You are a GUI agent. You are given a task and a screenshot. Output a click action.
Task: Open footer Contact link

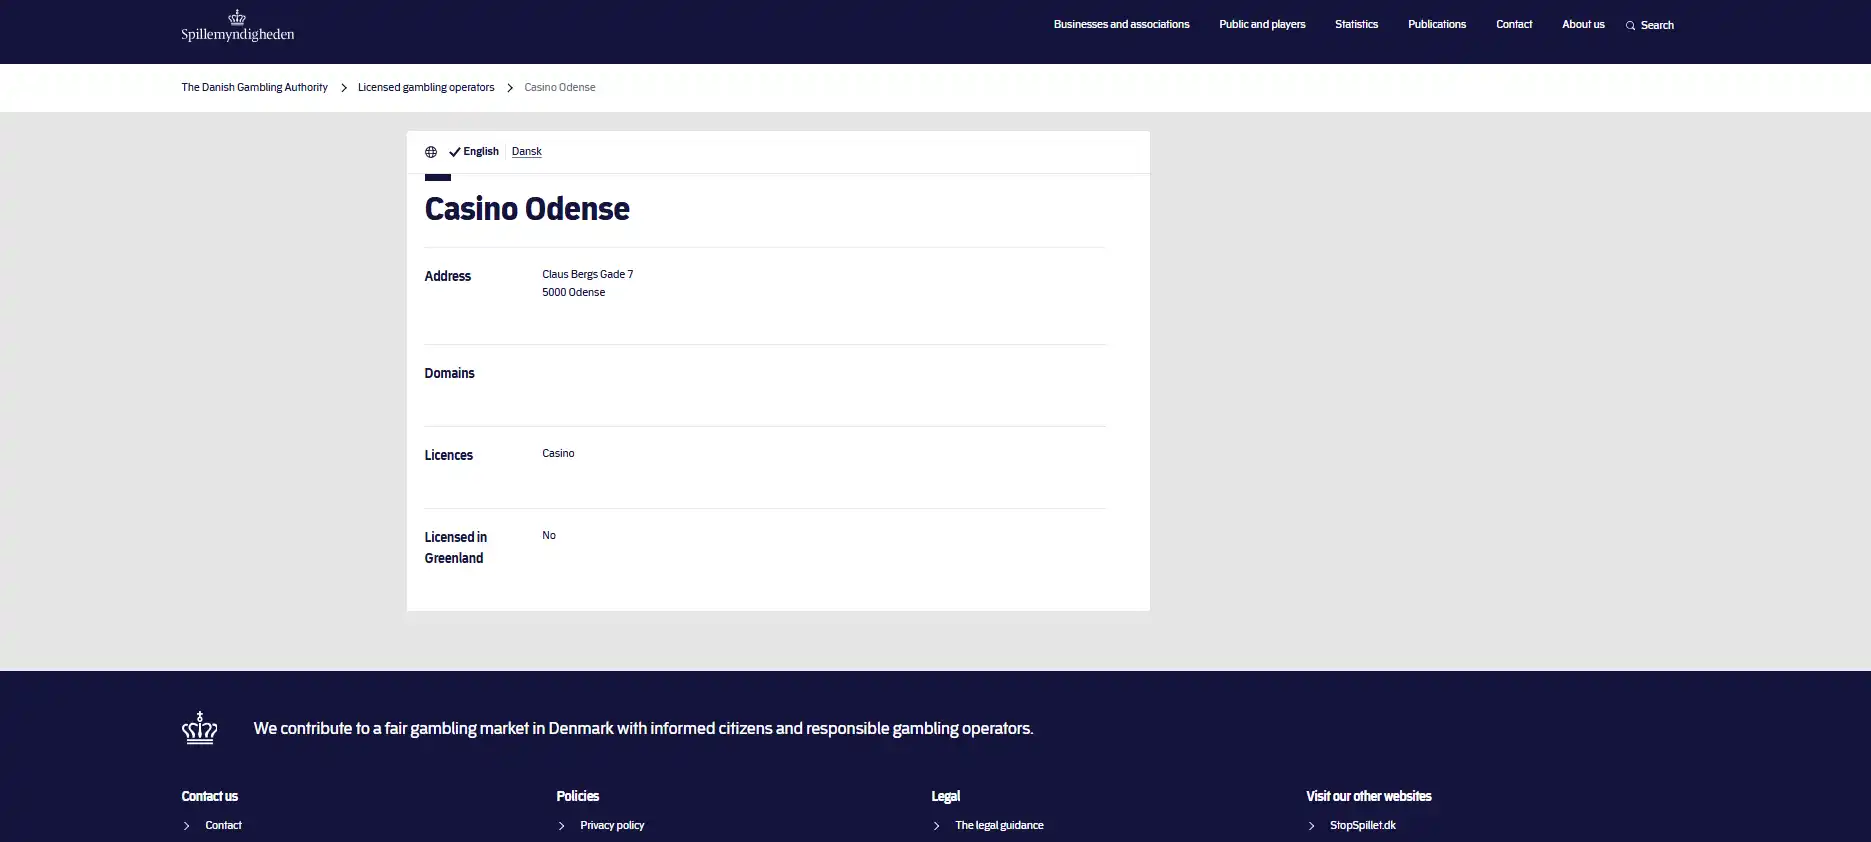[x=223, y=825]
